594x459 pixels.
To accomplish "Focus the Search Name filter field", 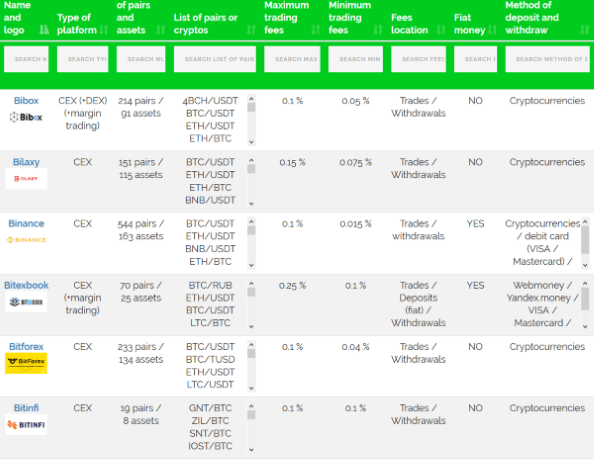I will 26,59.
